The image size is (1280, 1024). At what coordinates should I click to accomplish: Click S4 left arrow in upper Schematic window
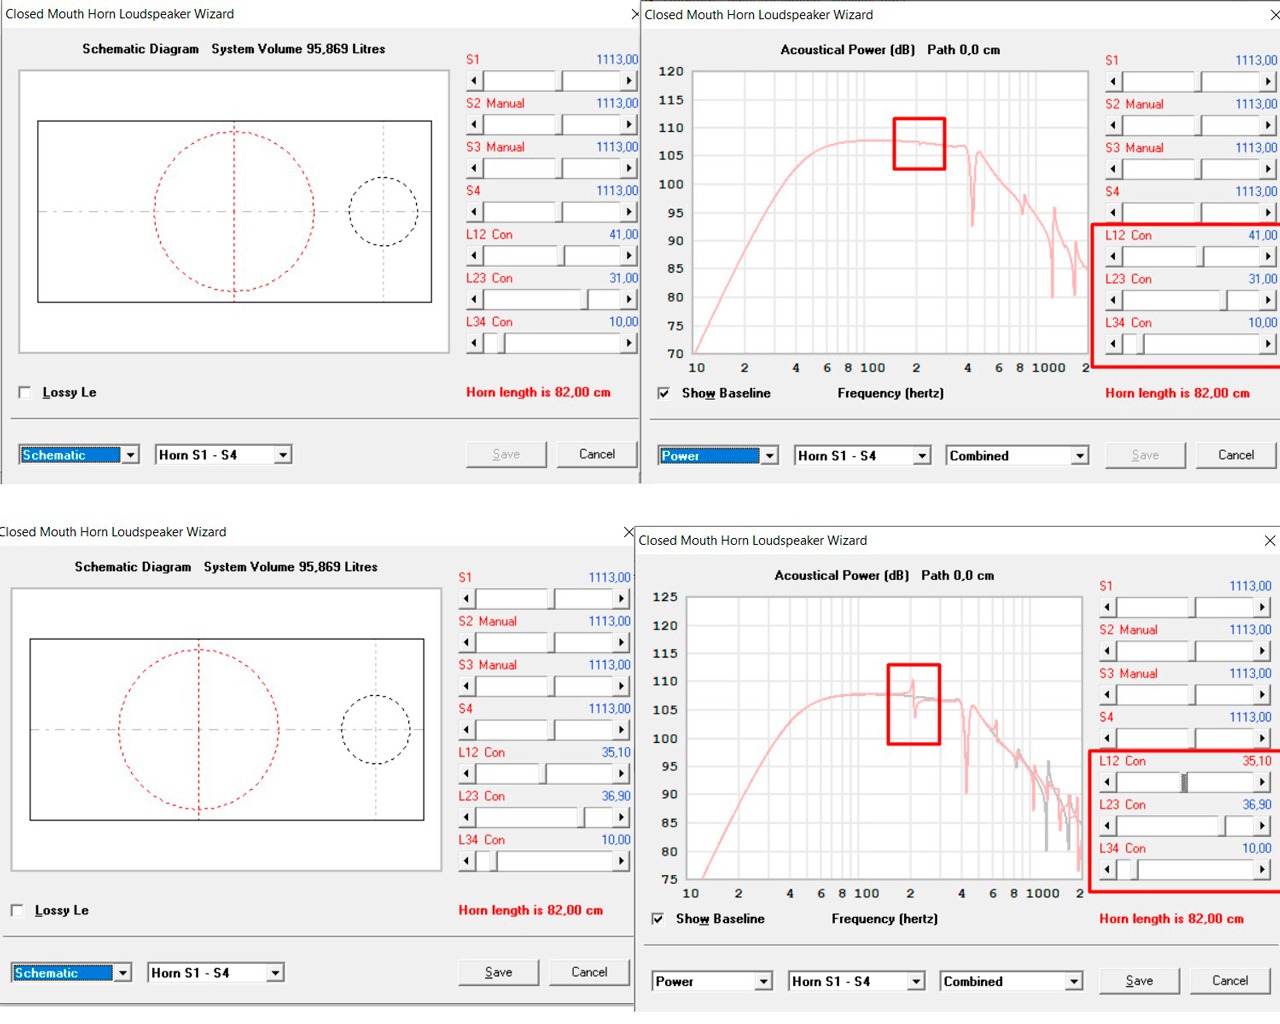tap(474, 212)
